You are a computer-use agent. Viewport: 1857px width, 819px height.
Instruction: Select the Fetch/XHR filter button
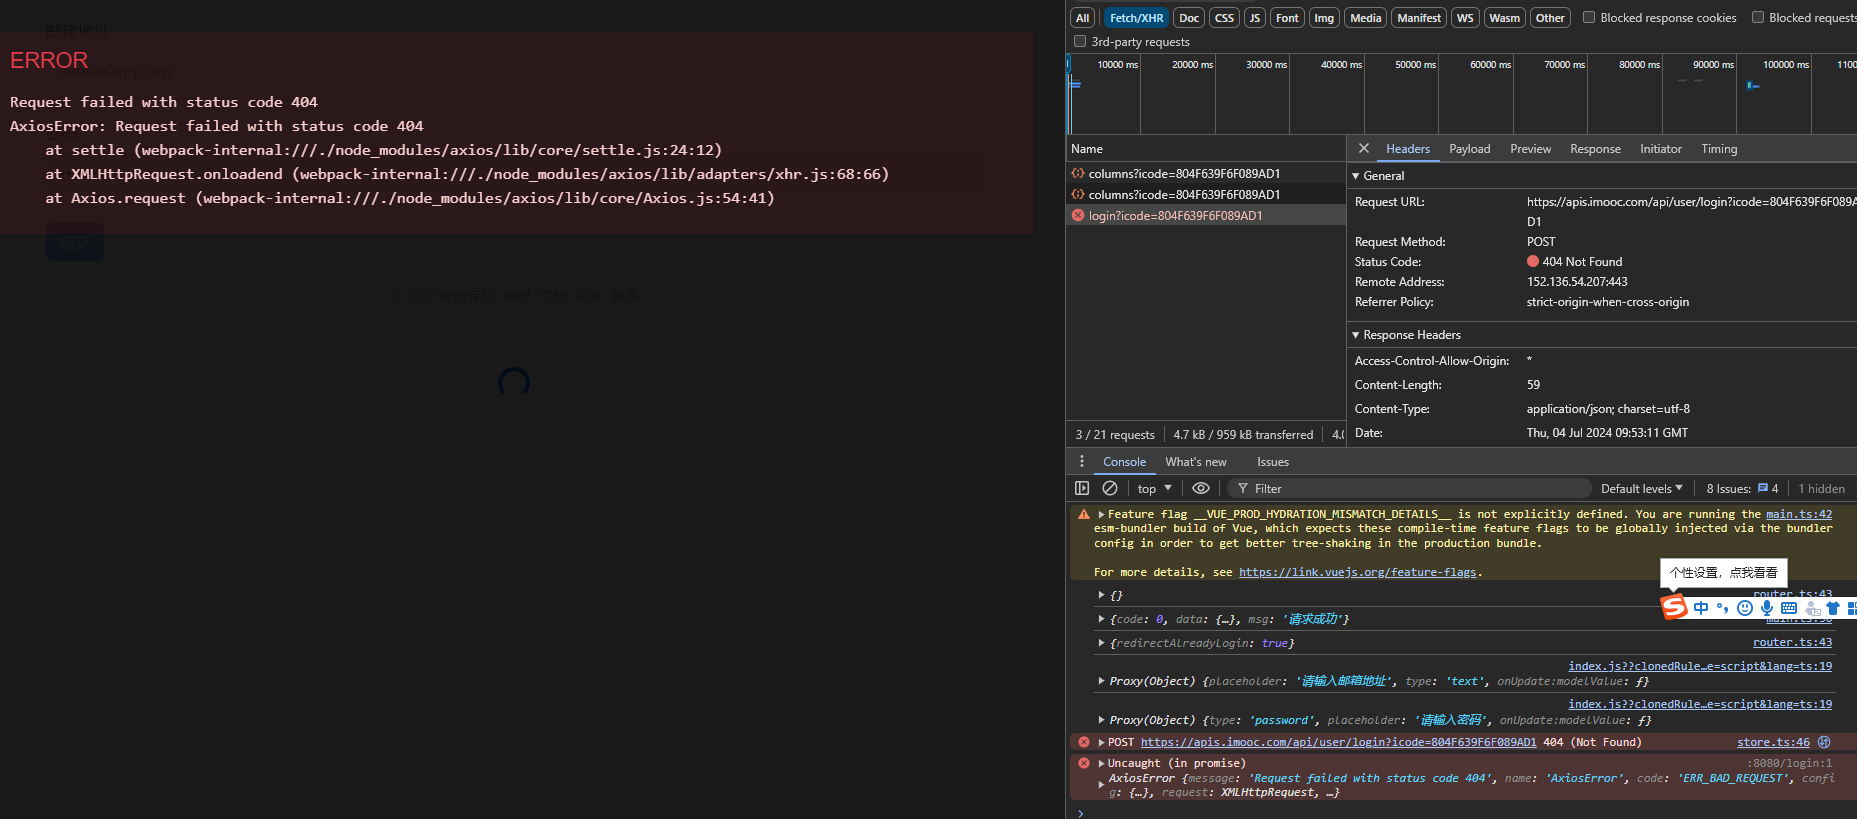(x=1136, y=18)
